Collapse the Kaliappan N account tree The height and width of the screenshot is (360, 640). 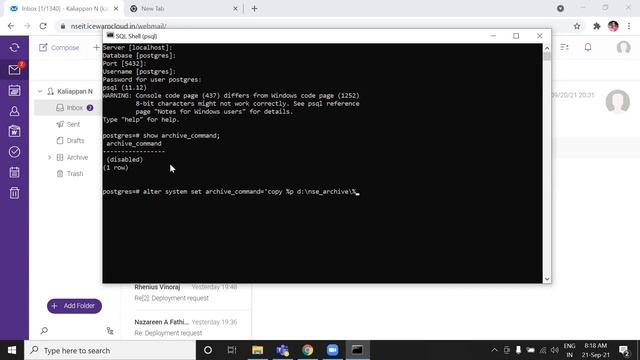(x=40, y=91)
